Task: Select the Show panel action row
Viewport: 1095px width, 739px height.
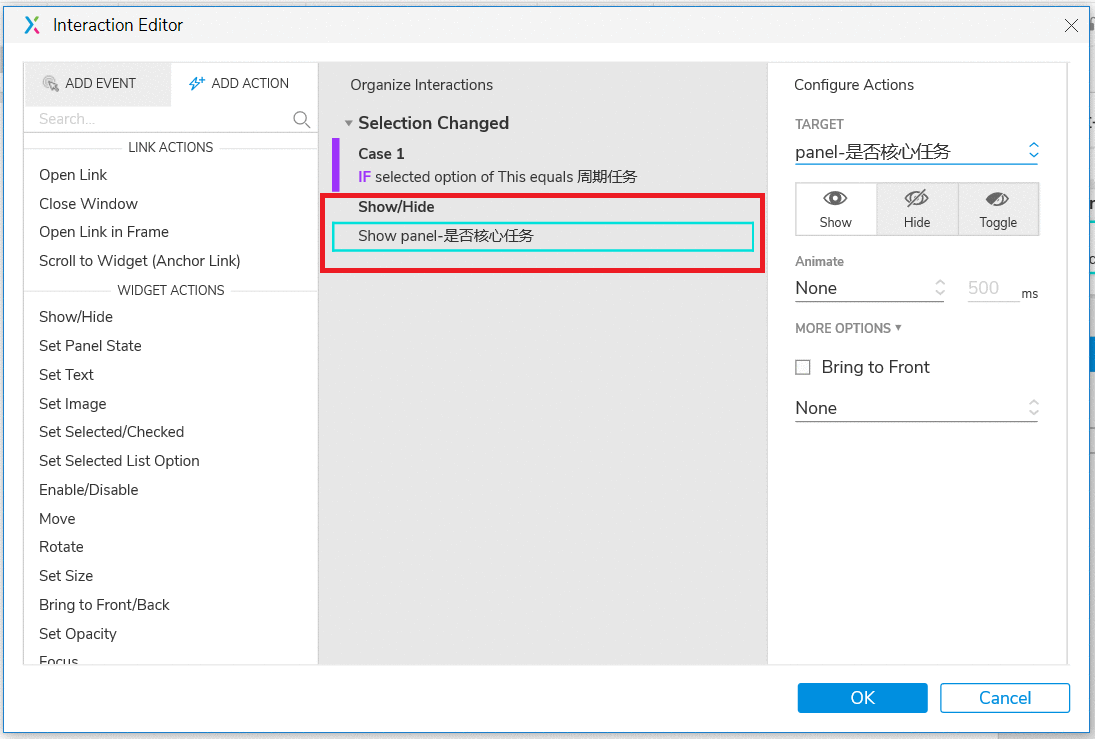Action: pos(543,236)
